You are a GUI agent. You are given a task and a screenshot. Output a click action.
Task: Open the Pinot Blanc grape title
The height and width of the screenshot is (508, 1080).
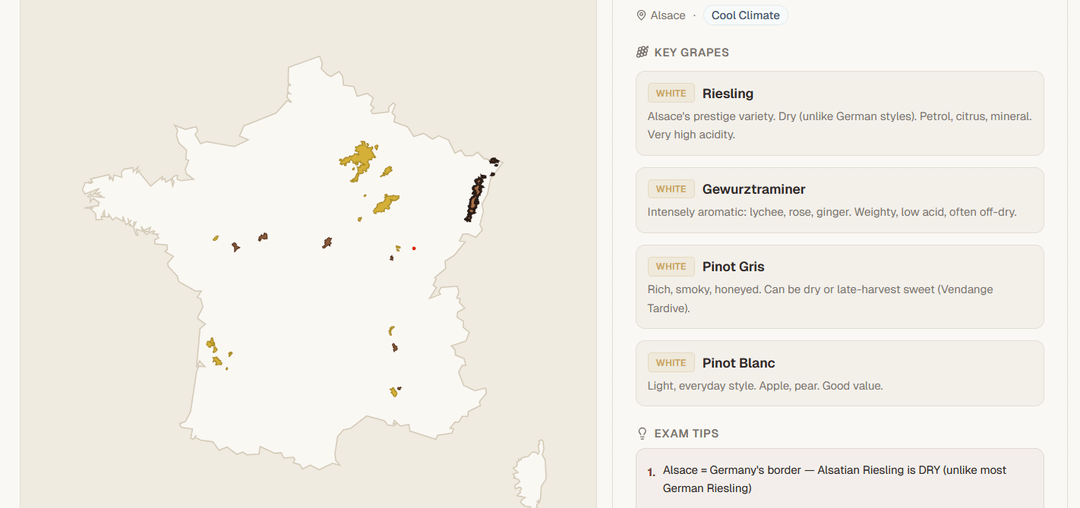(x=739, y=363)
